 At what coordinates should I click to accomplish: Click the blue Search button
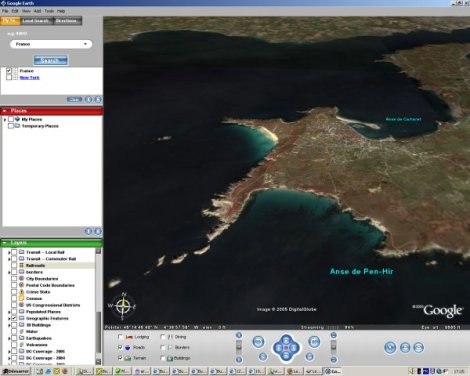tap(51, 60)
